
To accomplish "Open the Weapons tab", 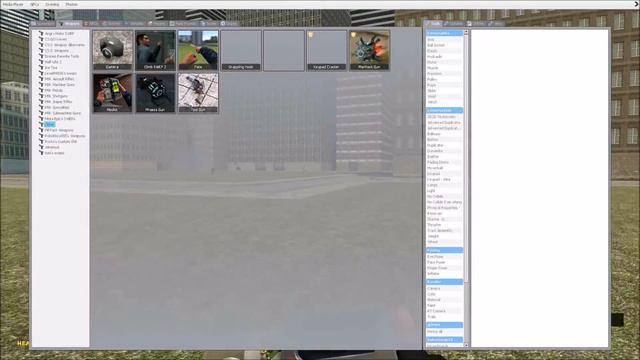I will (x=69, y=24).
